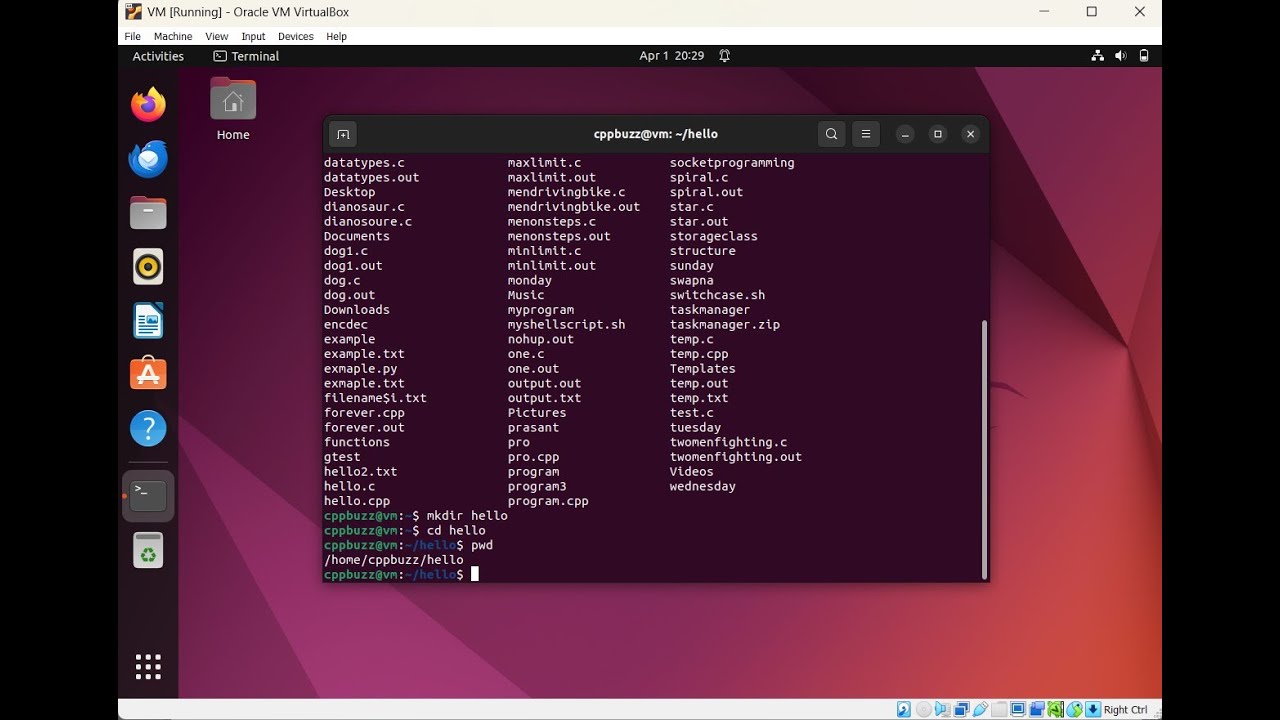The image size is (1280, 720).
Task: Open the clock showing Apr 1 20:29
Action: [x=672, y=56]
